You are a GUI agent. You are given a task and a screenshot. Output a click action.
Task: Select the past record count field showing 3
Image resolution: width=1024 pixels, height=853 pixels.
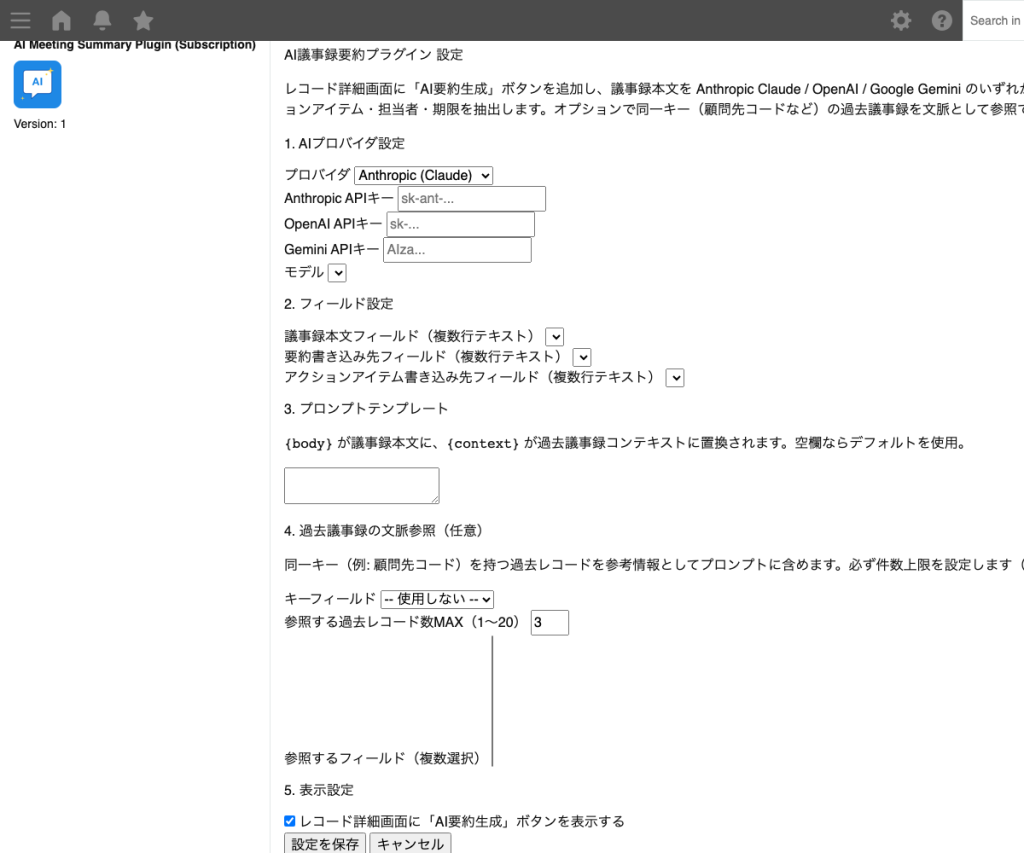549,622
